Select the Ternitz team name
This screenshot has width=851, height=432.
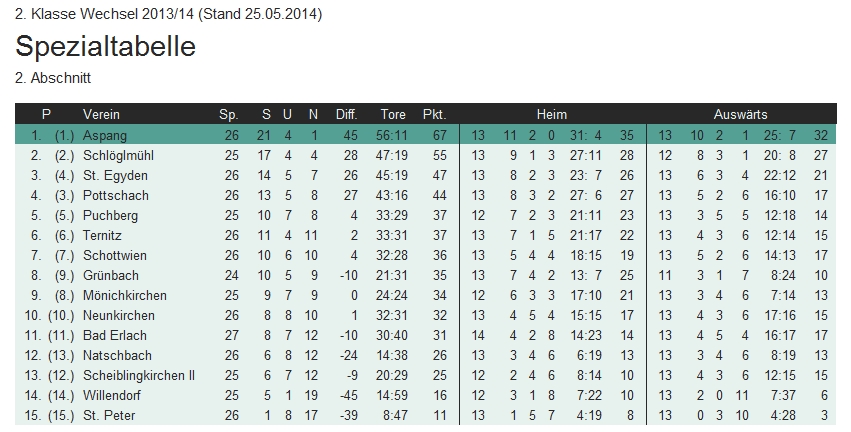pyautogui.click(x=104, y=235)
